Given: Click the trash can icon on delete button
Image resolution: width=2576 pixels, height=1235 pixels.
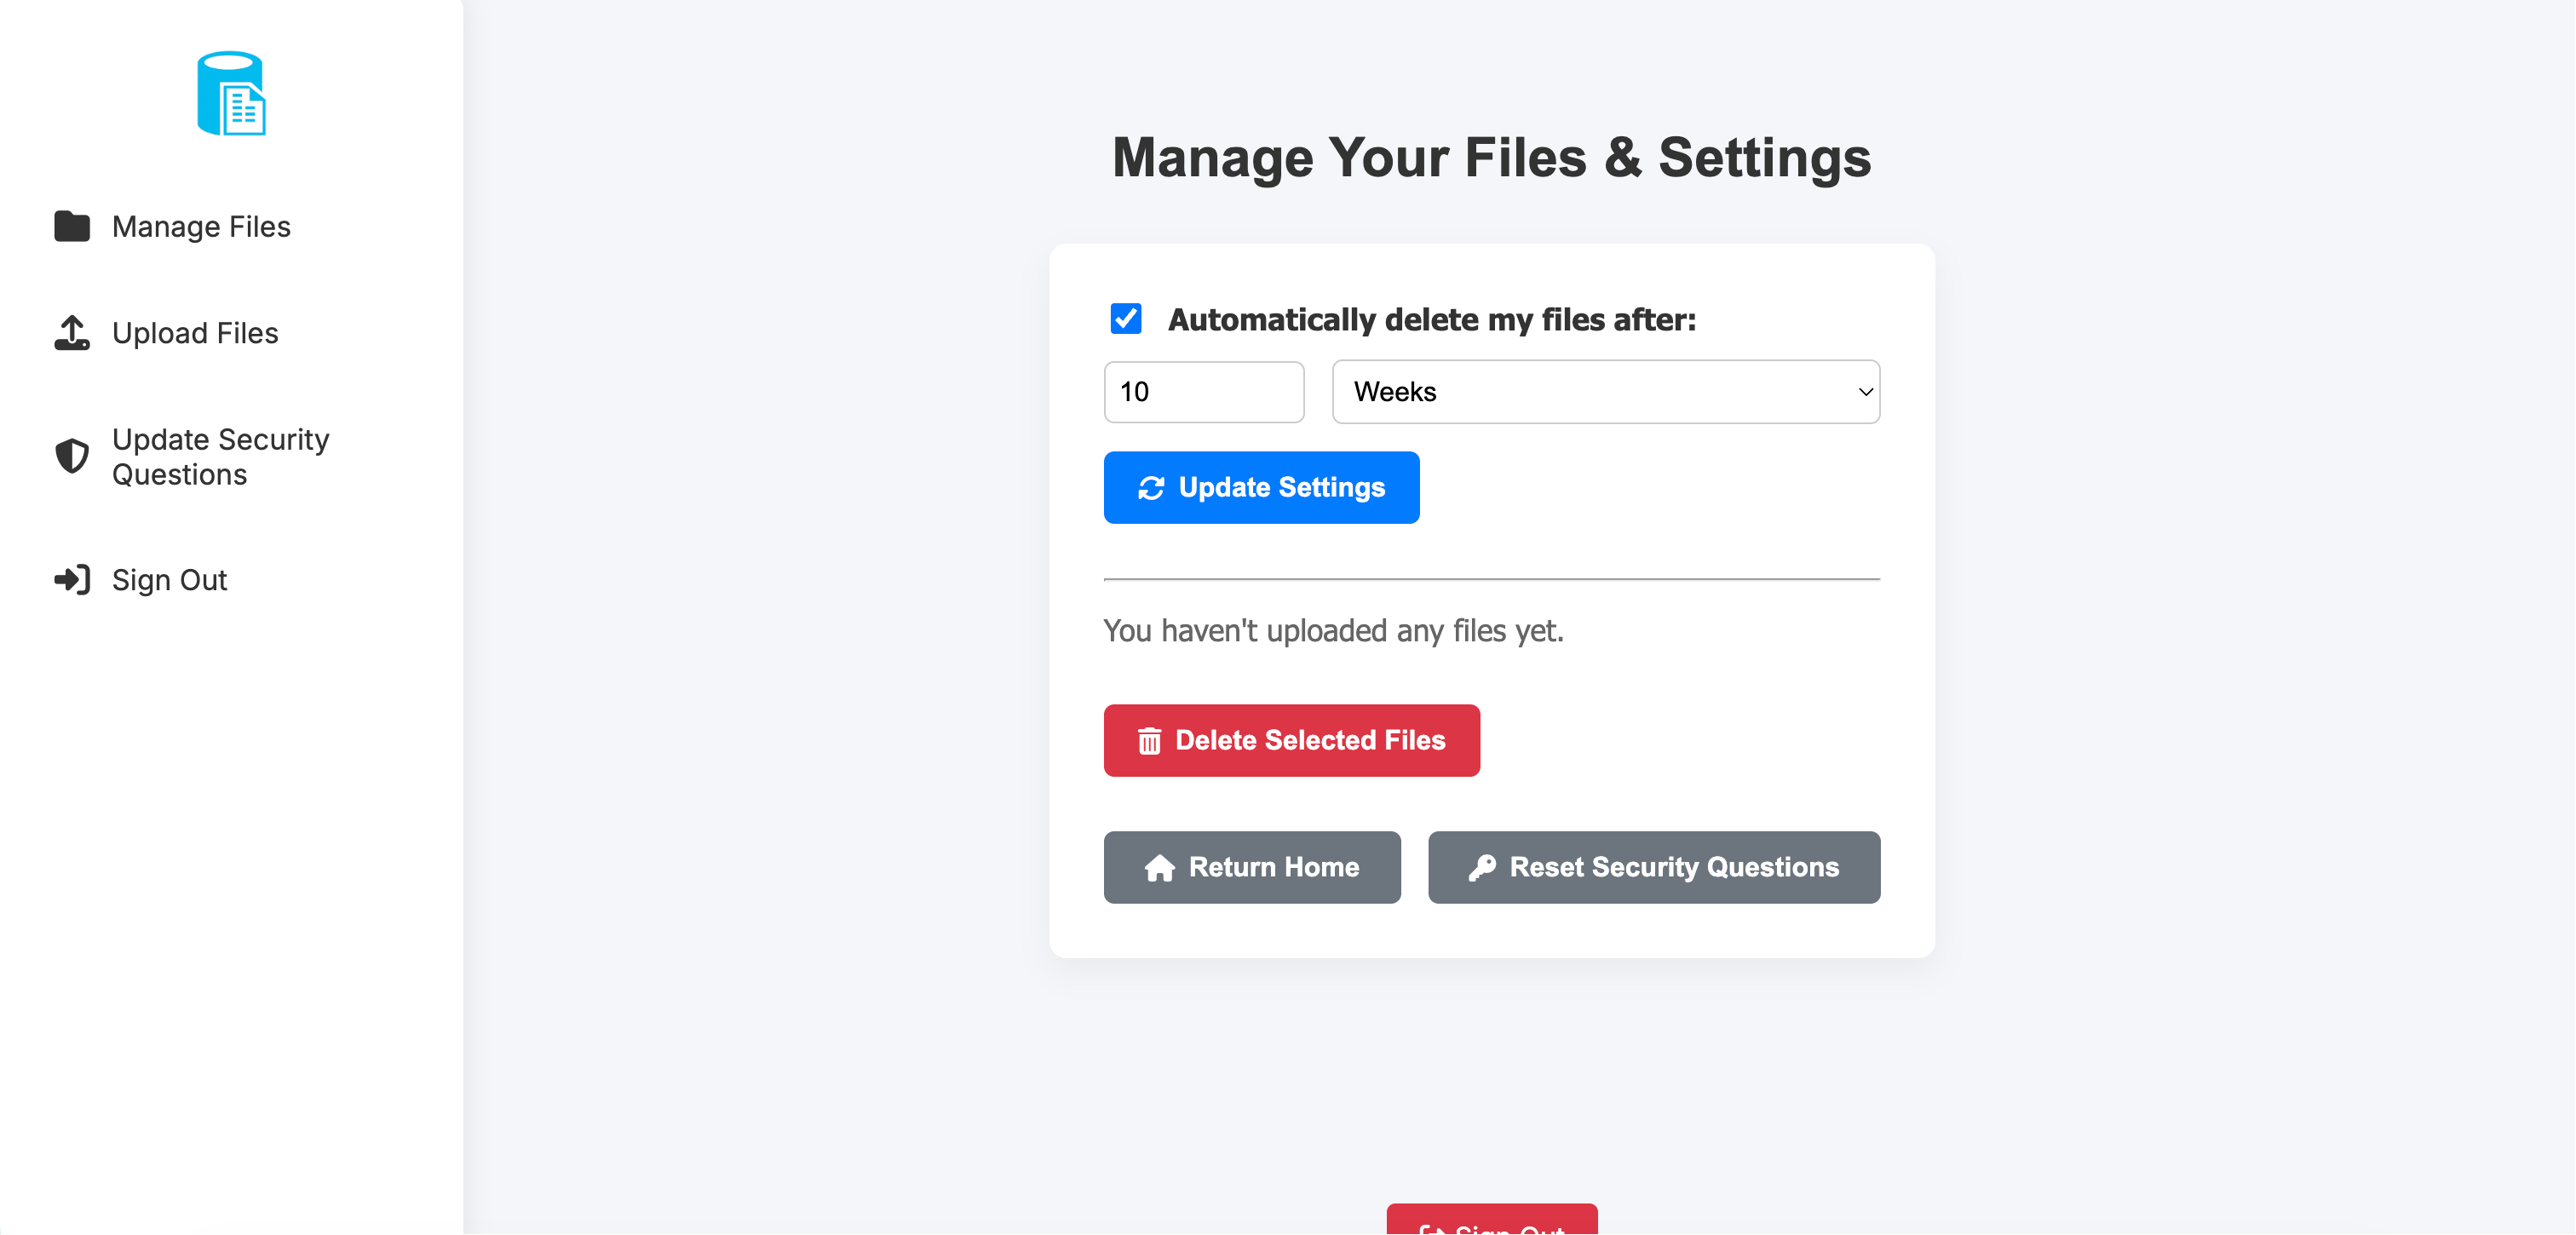Looking at the screenshot, I should tap(1149, 741).
